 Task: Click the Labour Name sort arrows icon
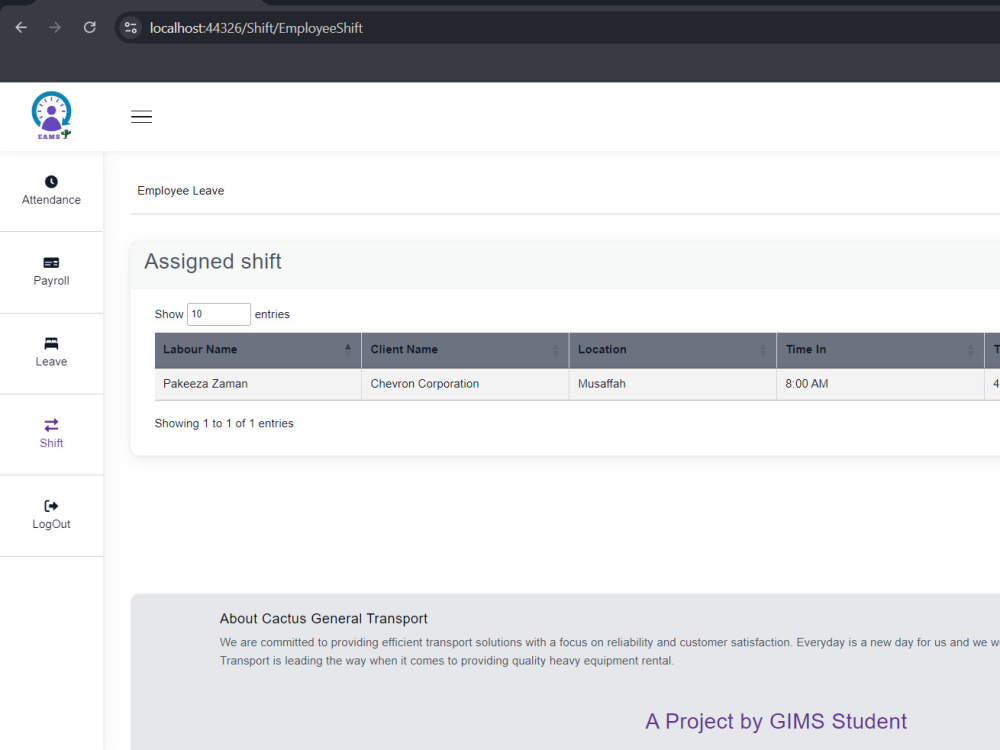point(348,349)
